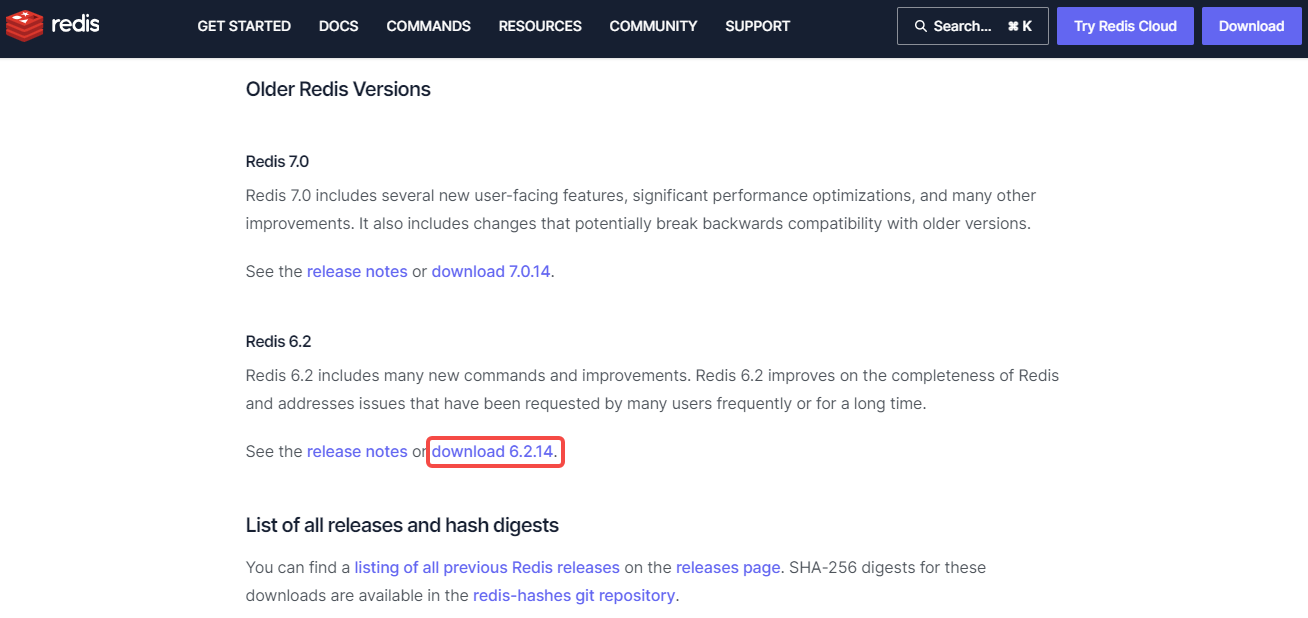Click the List of all releases and hash digests heading
Screen dimensions: 1308x618
pos(402,525)
